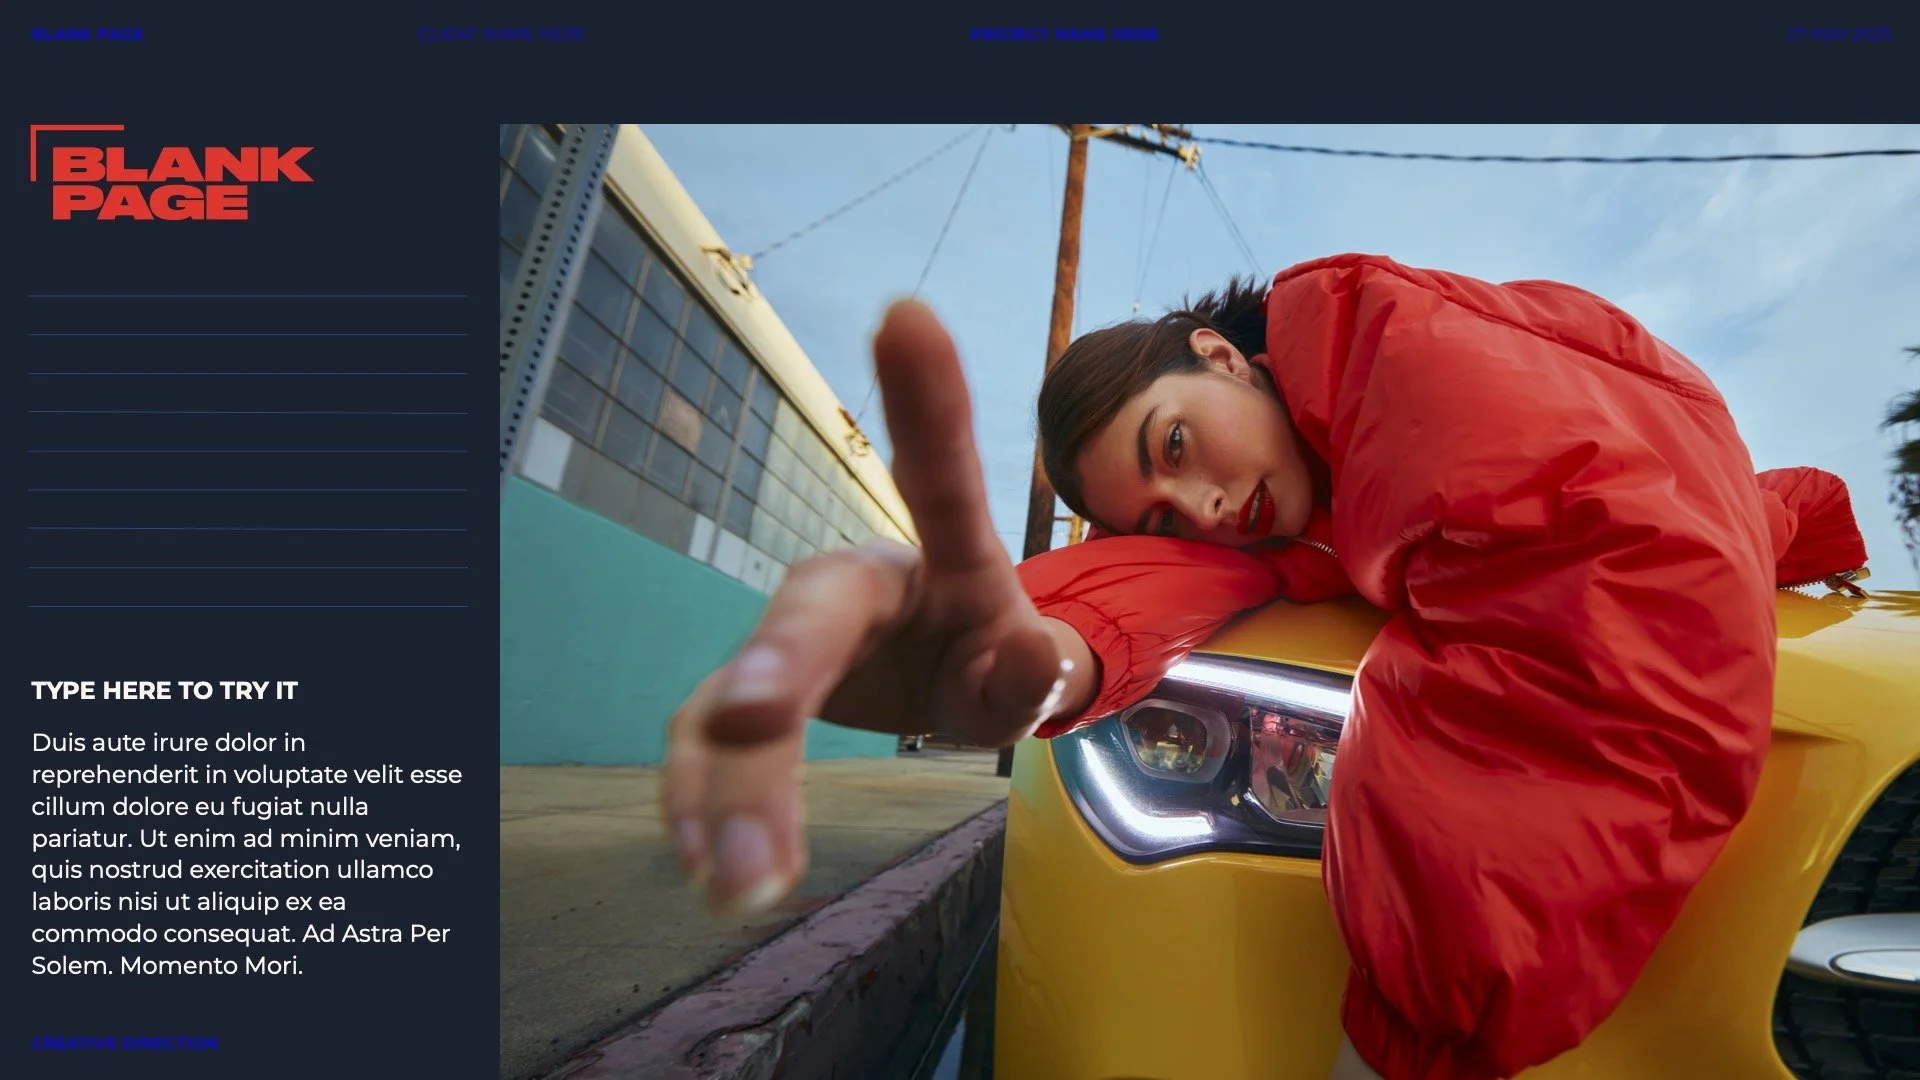Screen dimensions: 1920x1080
Task: Click the date text in the header
Action: 1839,34
